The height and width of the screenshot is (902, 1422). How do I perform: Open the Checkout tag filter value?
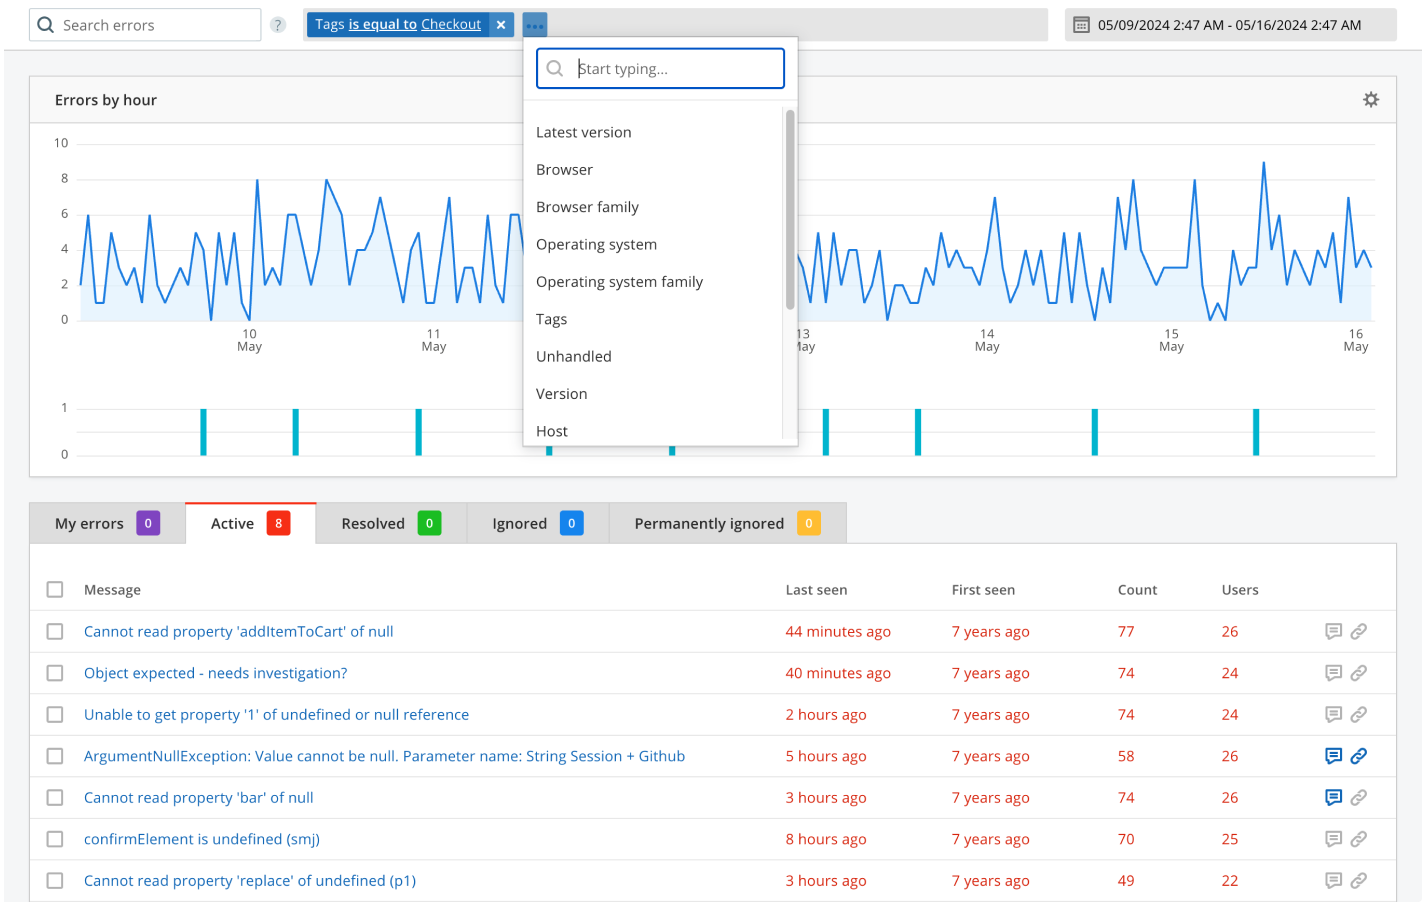coord(451,23)
